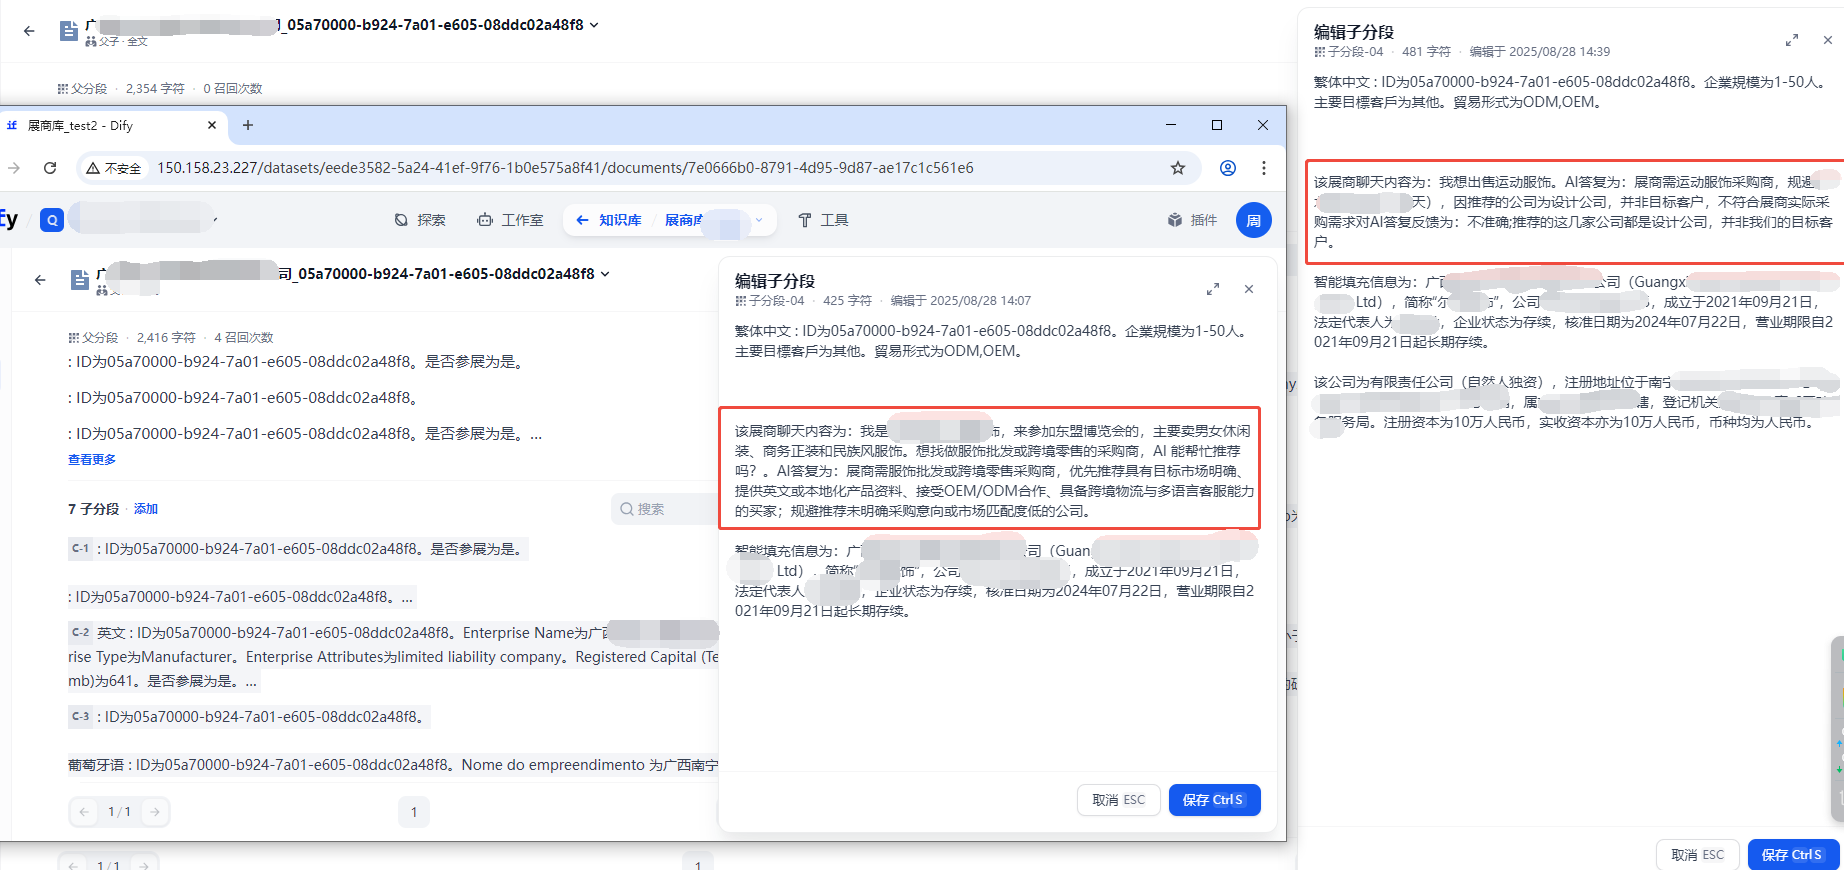Reload the page in the browser
This screenshot has width=1844, height=870.
pos(50,168)
